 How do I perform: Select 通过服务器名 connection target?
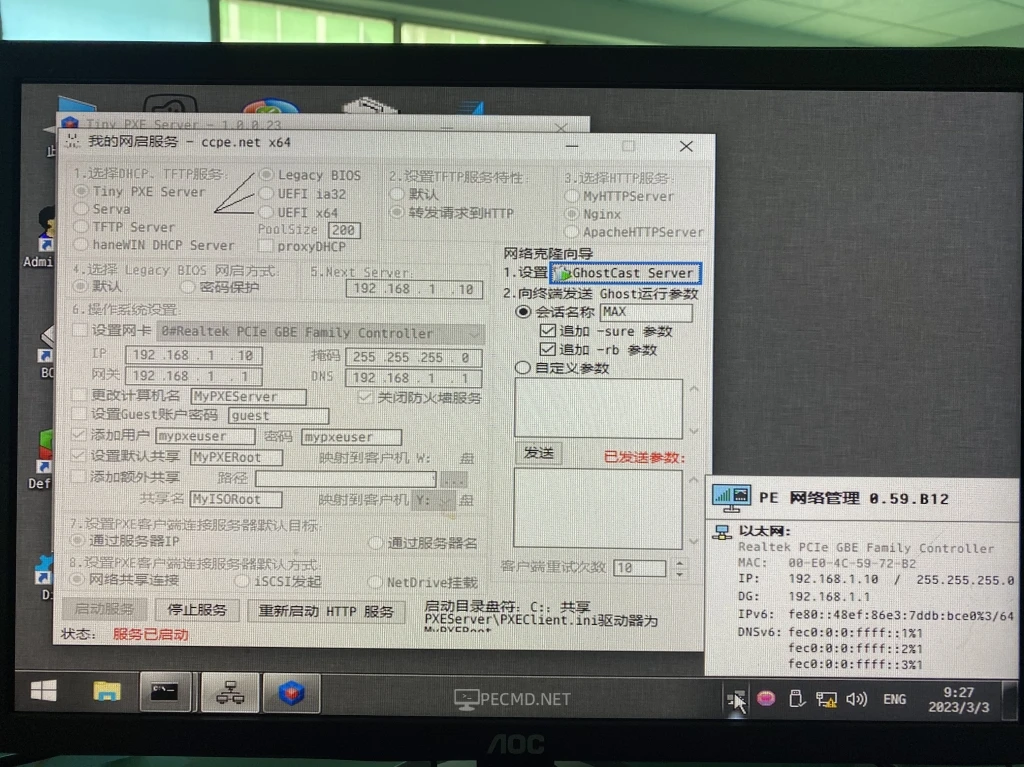[375, 542]
